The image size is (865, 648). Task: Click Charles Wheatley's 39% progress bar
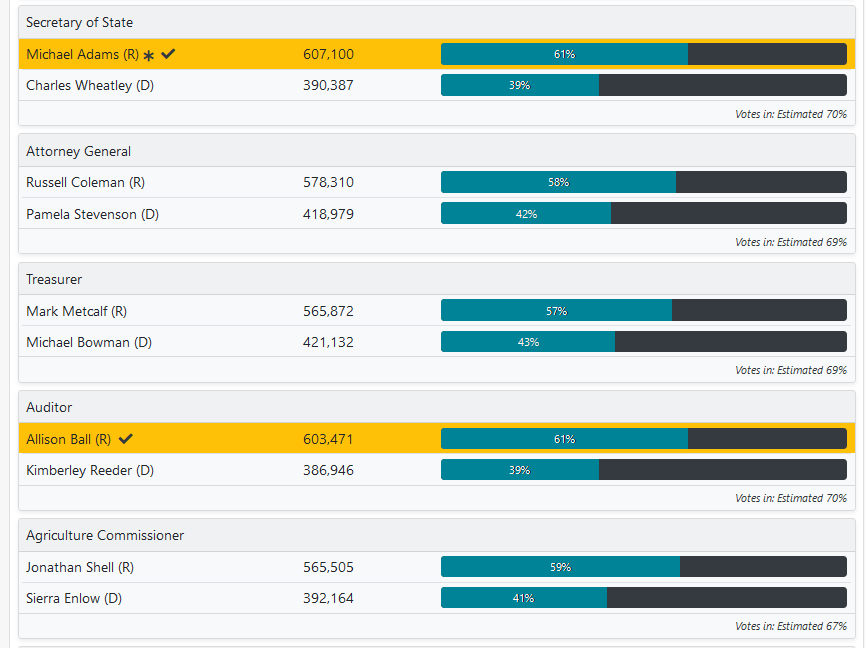pos(644,85)
